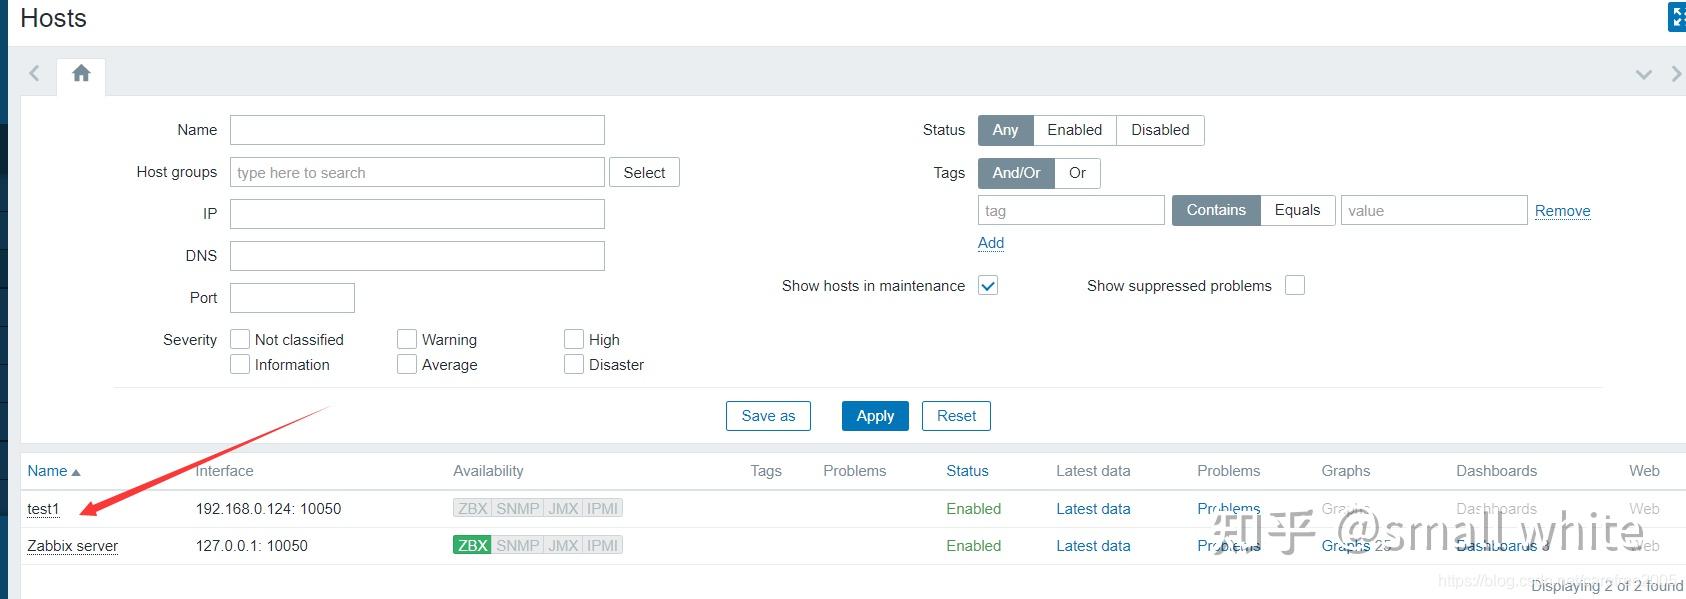Image resolution: width=1686 pixels, height=599 pixels.
Task: Check the Information severity box
Action: click(240, 364)
